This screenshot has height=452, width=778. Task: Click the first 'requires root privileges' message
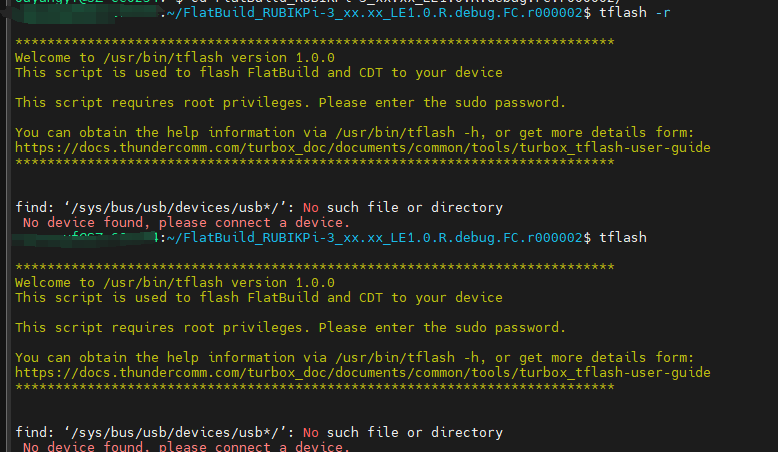(290, 102)
